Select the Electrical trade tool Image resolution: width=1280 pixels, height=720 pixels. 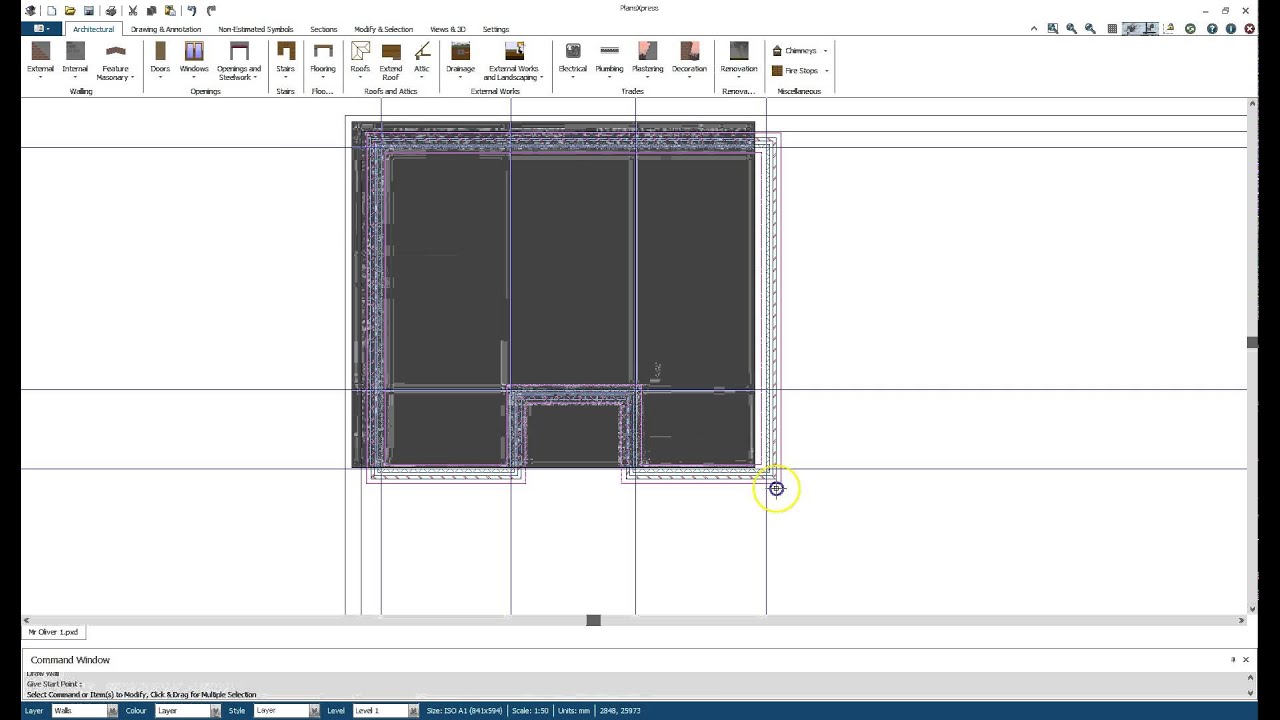[573, 60]
